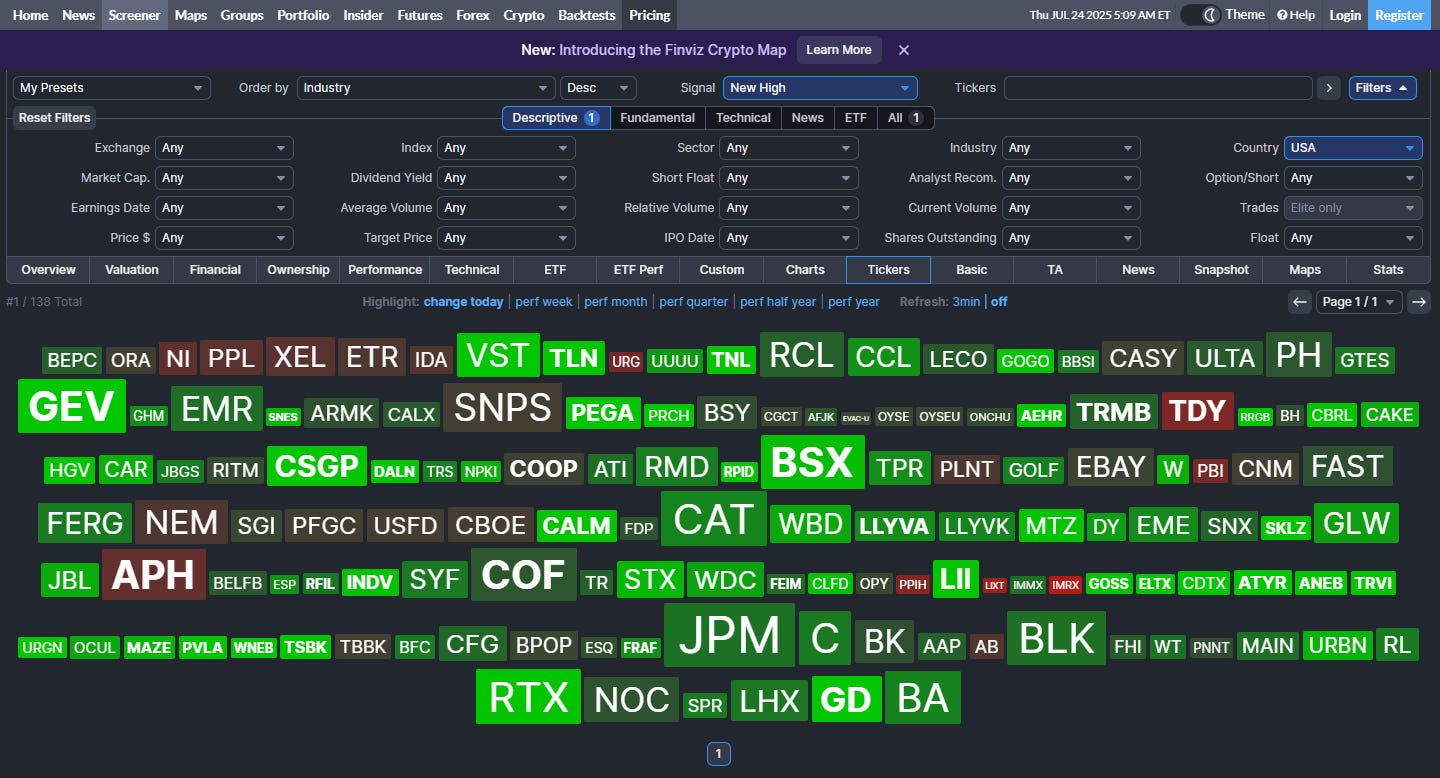This screenshot has height=778, width=1440.
Task: Click page number 1 at bottom
Action: pos(719,754)
